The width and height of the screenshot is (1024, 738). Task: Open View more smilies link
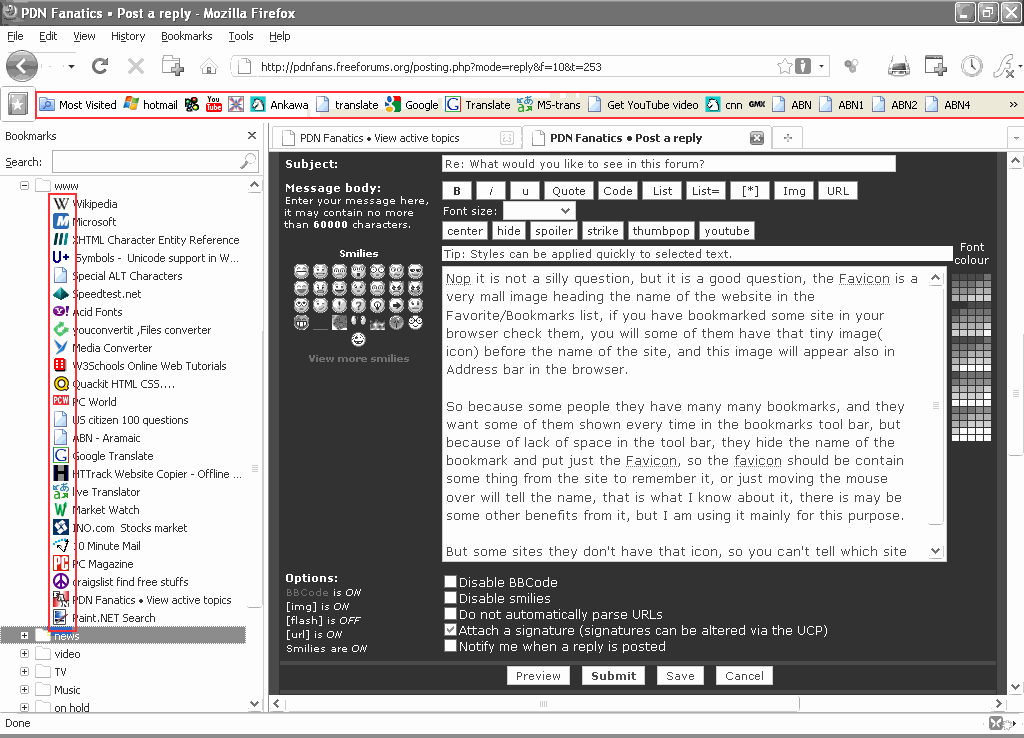coord(359,358)
